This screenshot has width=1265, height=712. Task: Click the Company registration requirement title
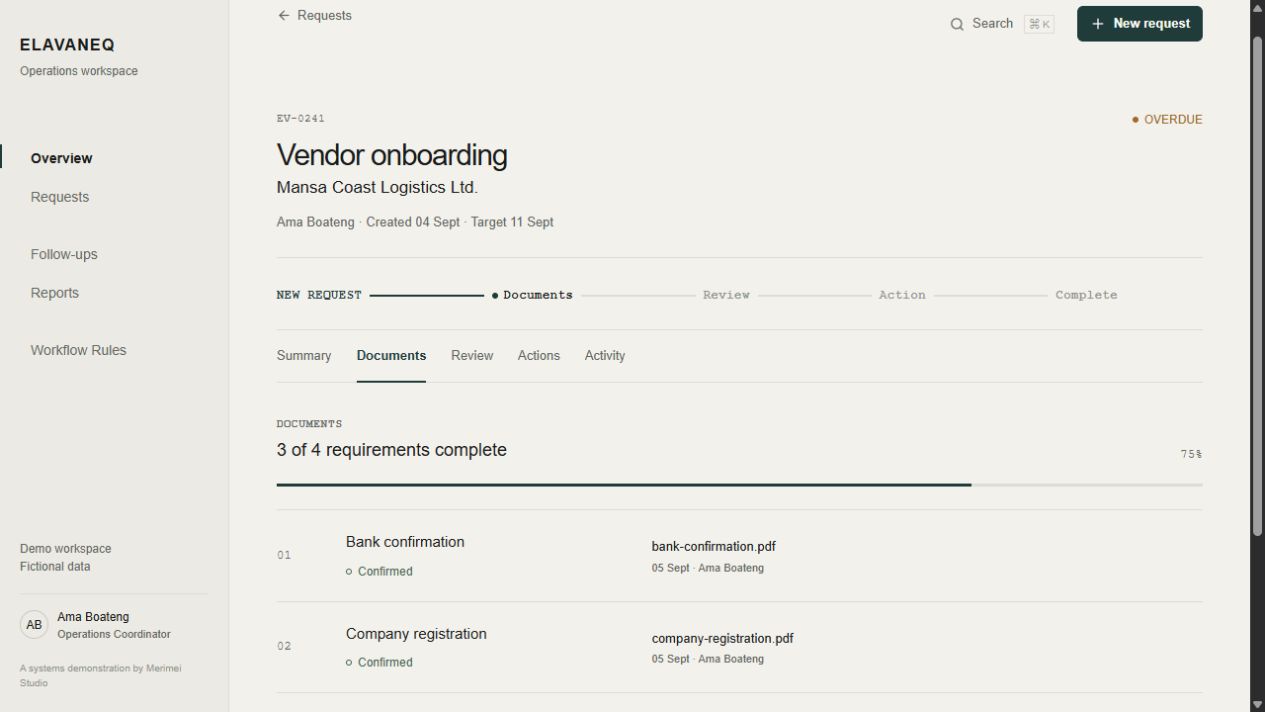(416, 634)
